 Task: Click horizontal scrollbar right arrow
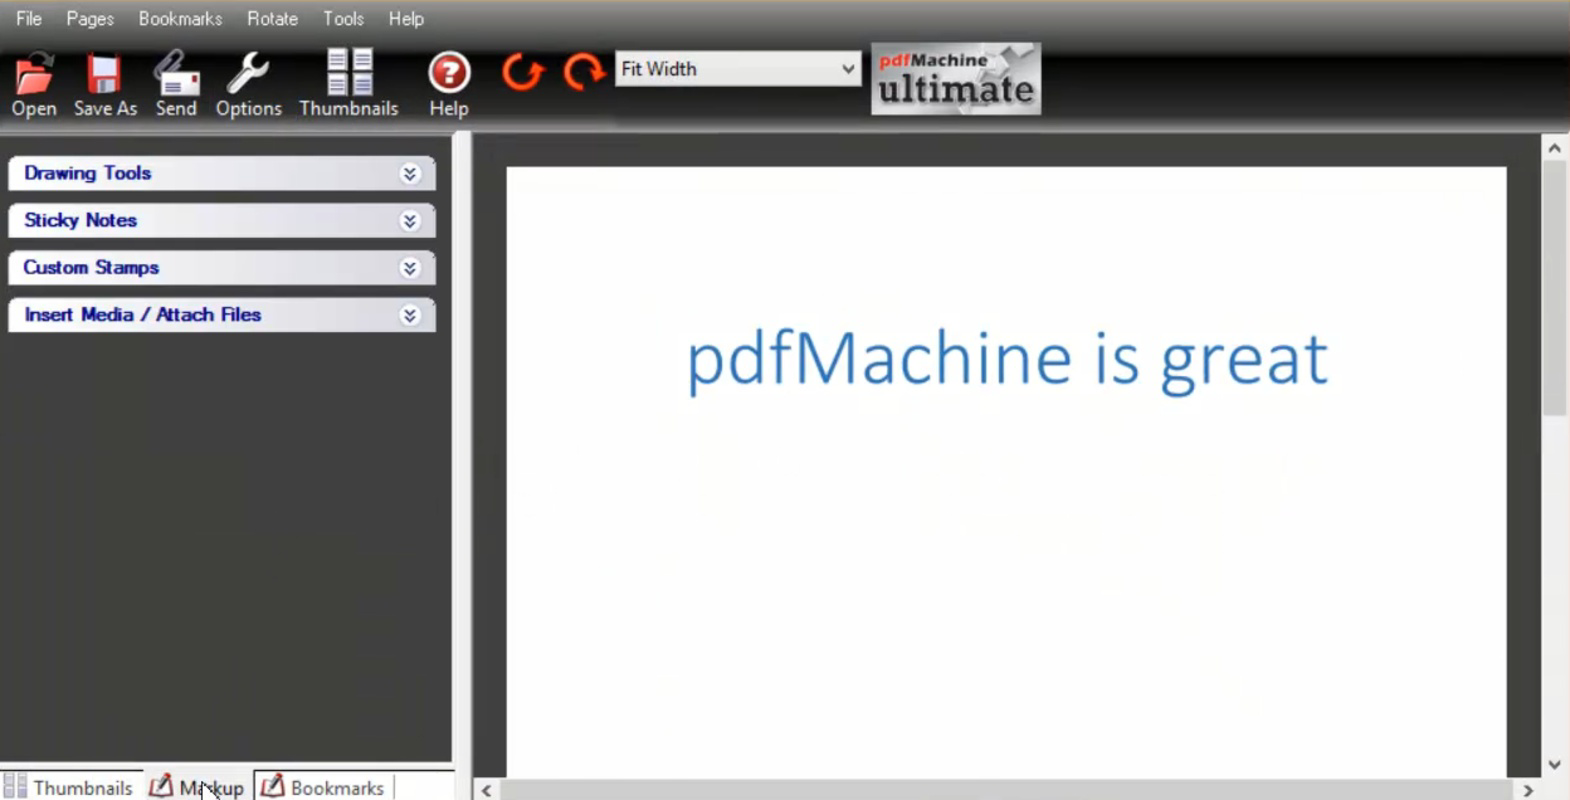(x=1527, y=790)
